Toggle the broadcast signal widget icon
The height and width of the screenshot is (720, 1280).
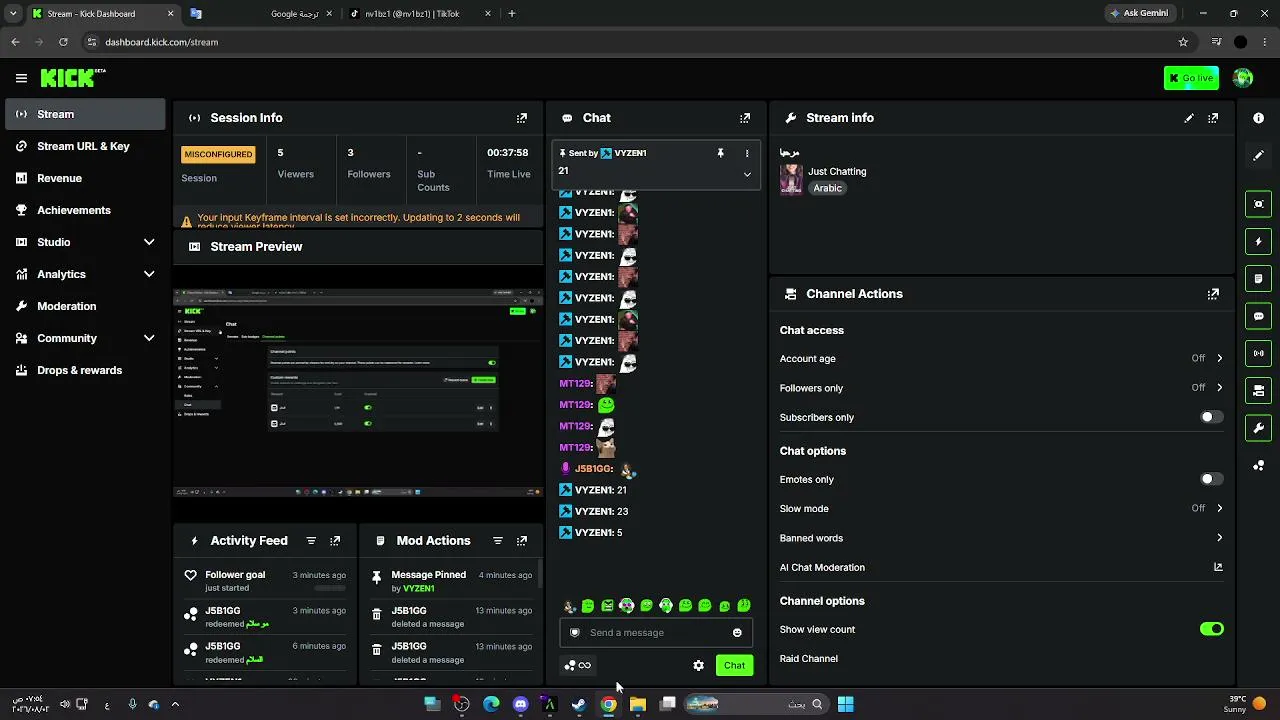coord(1259,353)
